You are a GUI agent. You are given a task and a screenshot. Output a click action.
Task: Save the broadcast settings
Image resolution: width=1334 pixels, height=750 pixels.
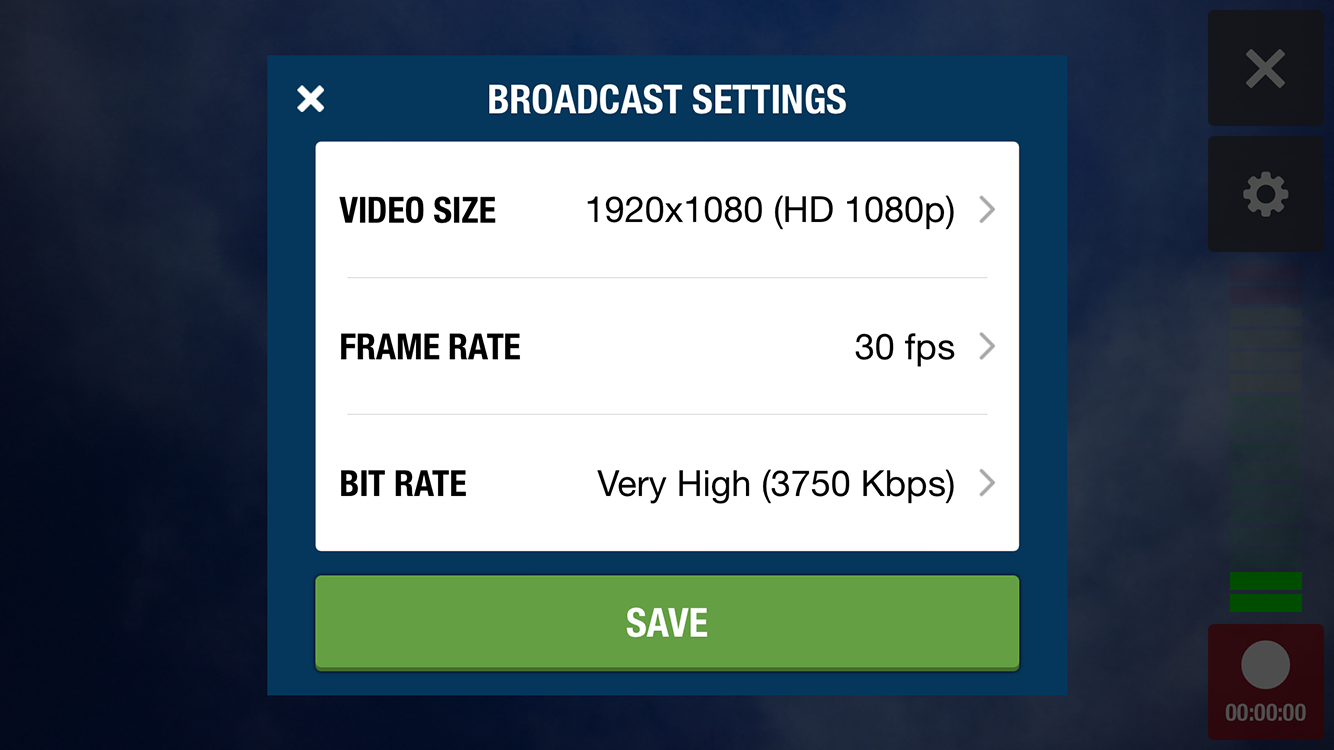pos(667,622)
